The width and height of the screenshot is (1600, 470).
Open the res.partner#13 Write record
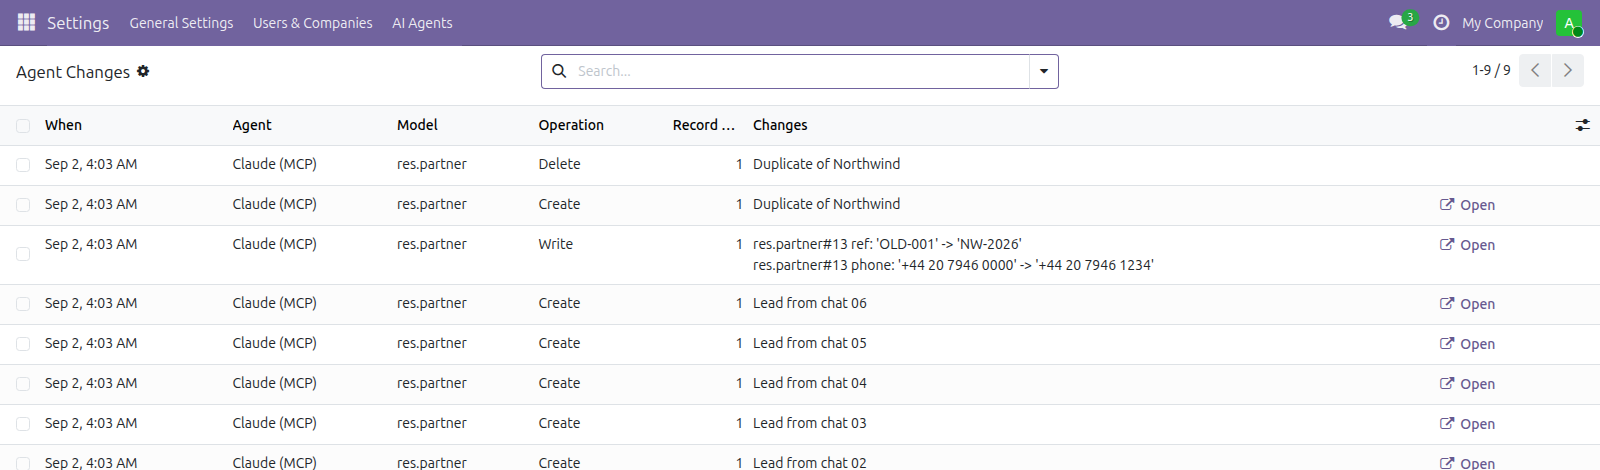(1467, 245)
